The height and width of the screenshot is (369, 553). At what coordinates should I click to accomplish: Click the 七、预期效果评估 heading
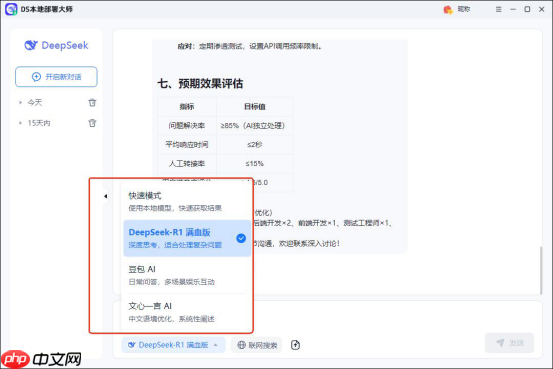click(200, 84)
